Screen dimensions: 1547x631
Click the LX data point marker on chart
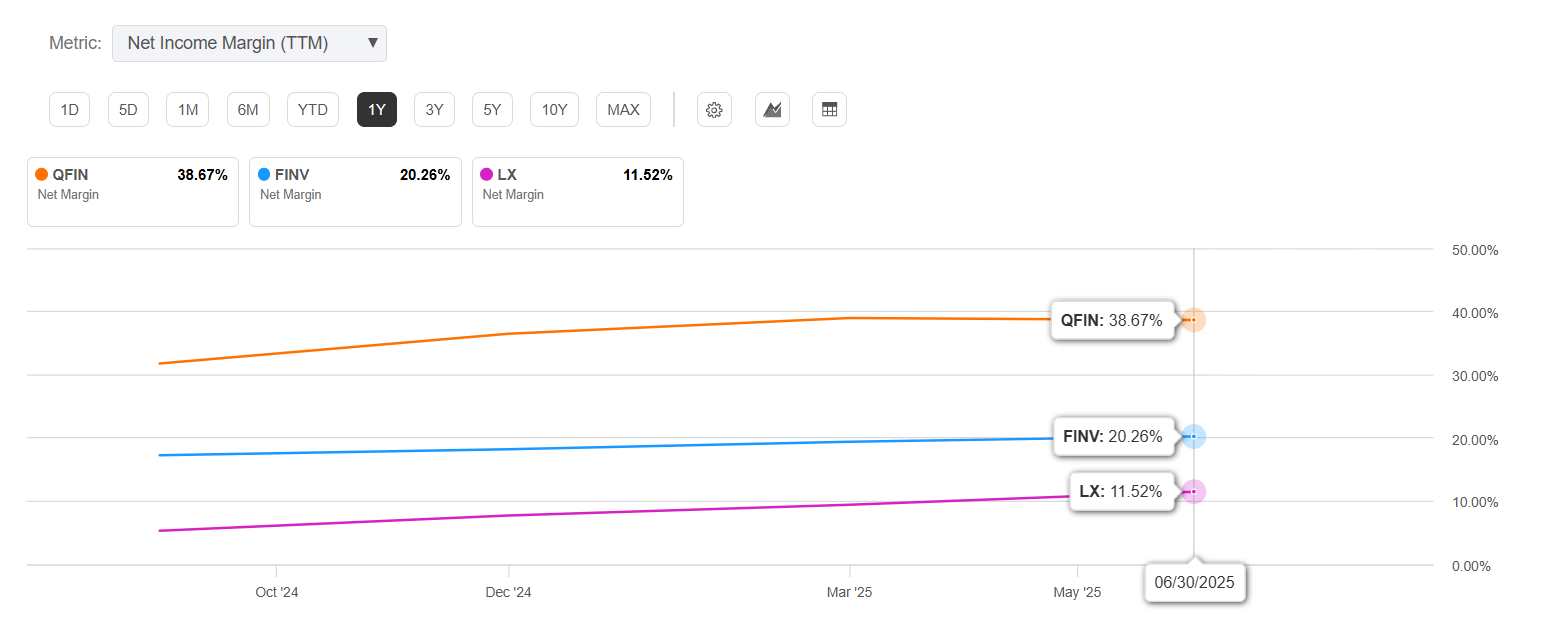(1193, 491)
